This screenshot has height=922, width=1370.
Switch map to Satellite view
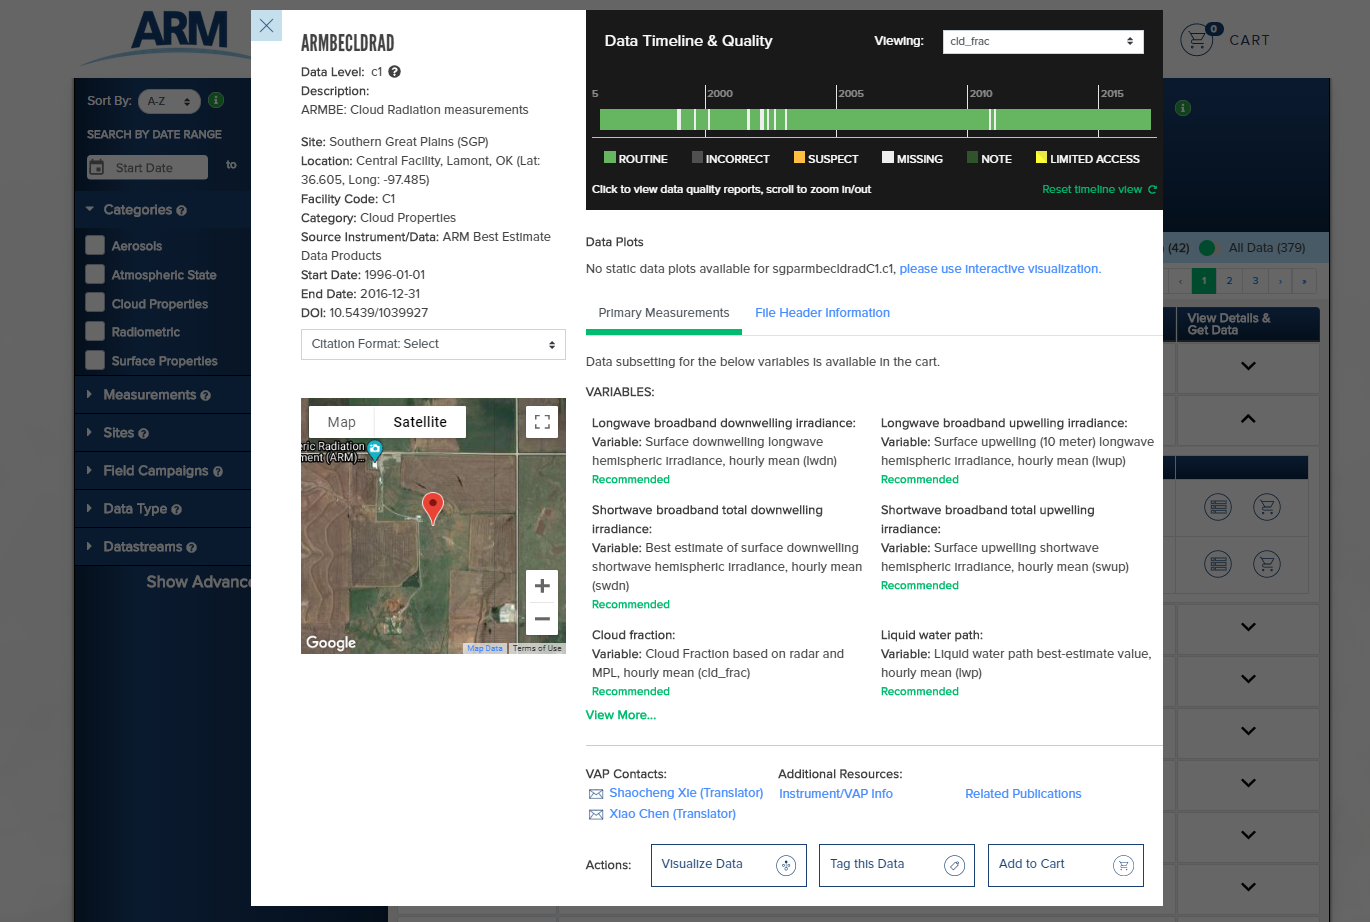click(420, 422)
